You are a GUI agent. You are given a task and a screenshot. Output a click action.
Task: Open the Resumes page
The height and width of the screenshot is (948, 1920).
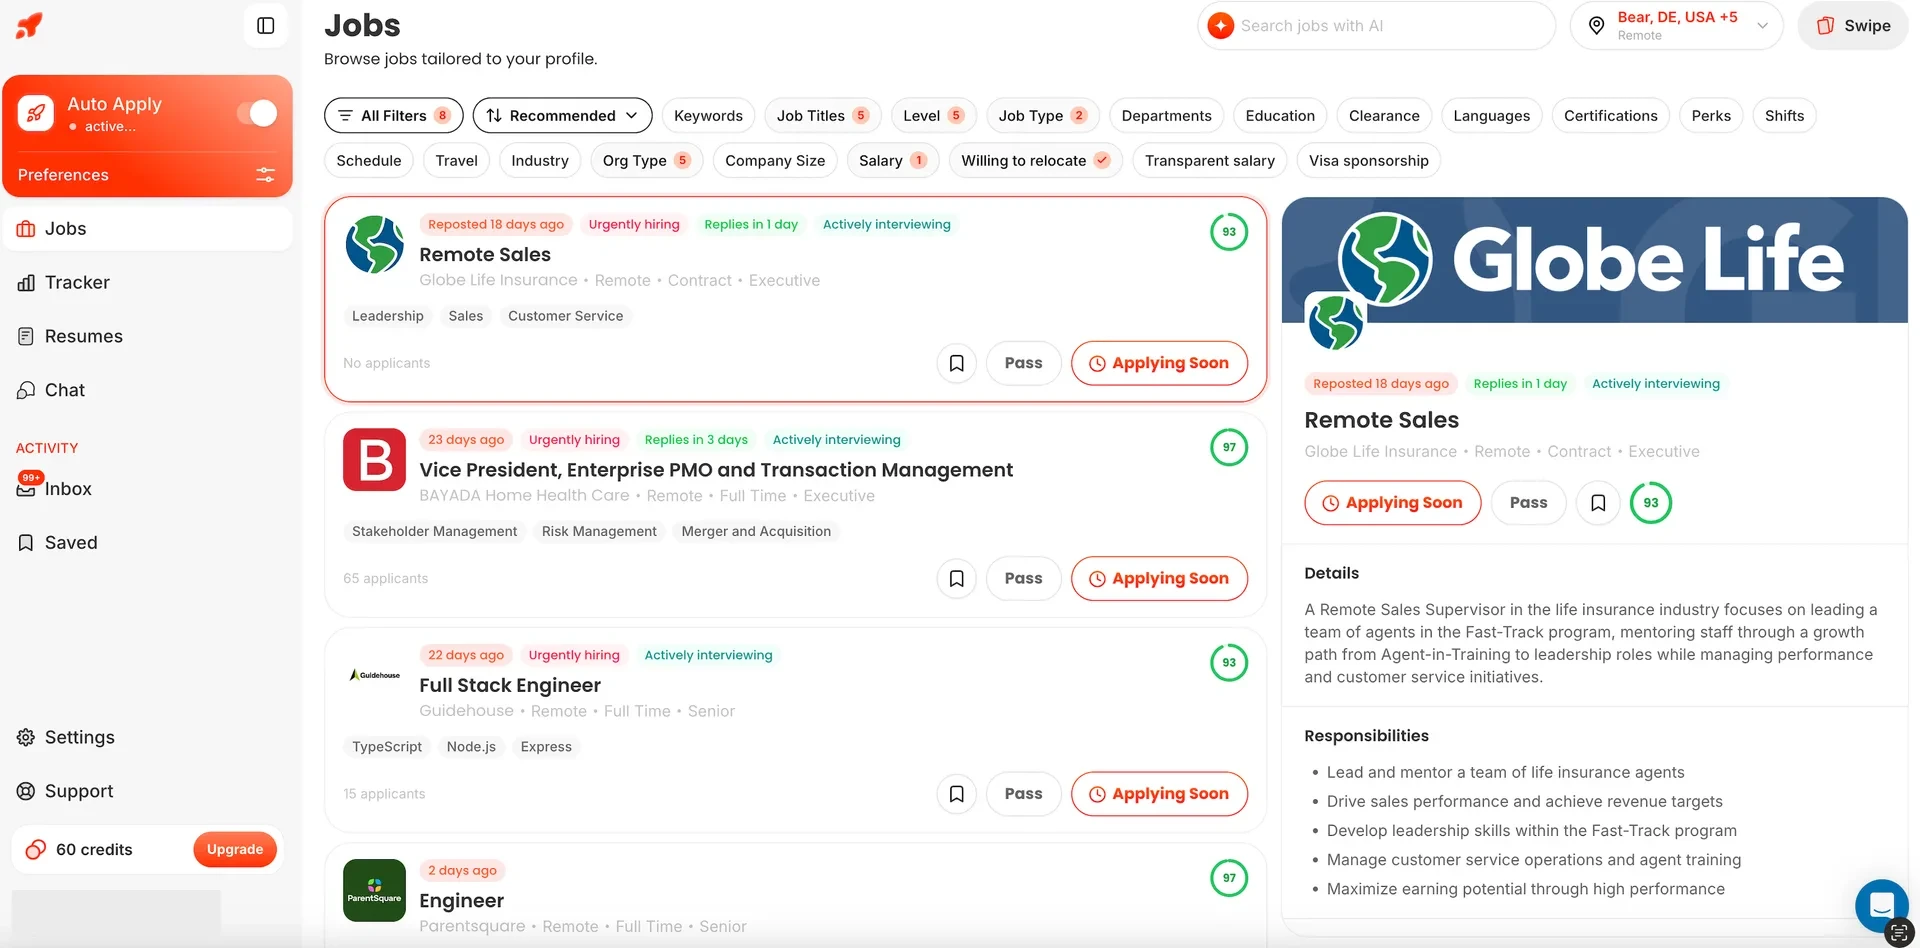point(148,337)
